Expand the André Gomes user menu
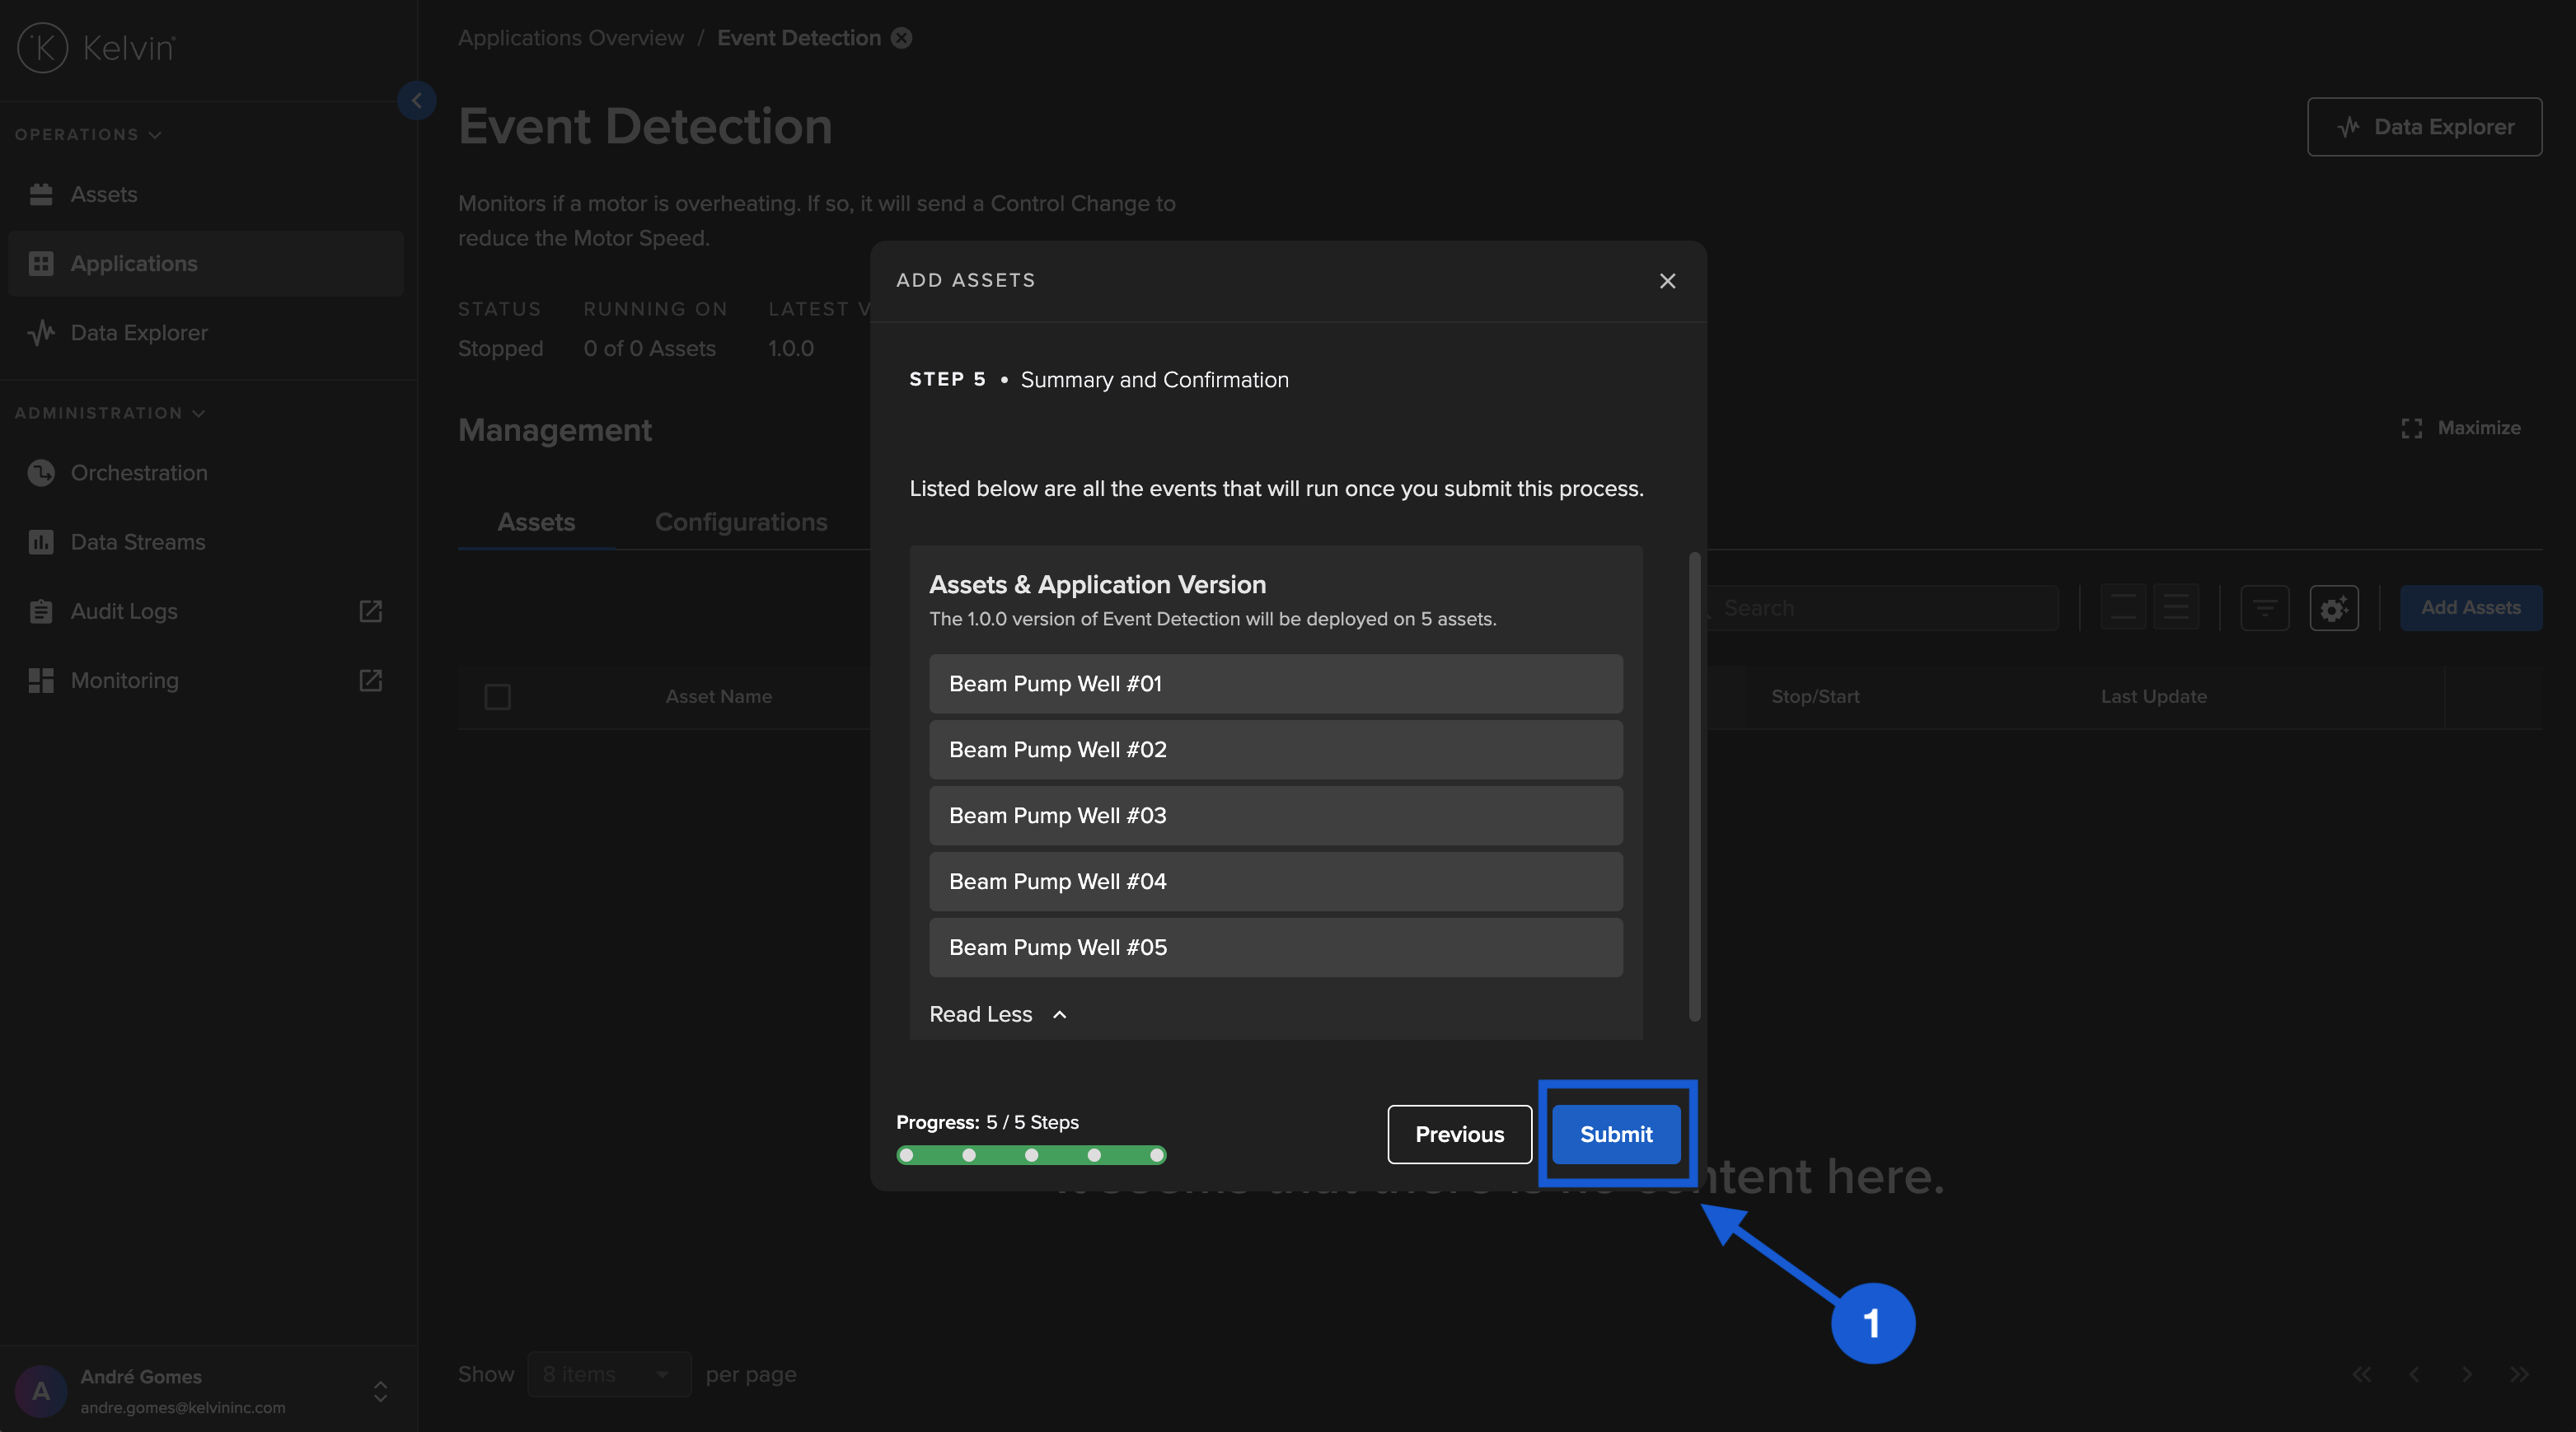The height and width of the screenshot is (1432, 2576). coord(380,1391)
